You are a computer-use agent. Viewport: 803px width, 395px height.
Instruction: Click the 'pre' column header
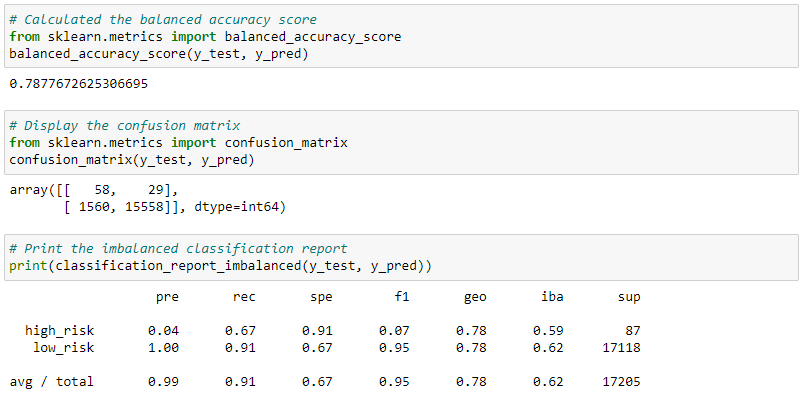[x=167, y=297]
